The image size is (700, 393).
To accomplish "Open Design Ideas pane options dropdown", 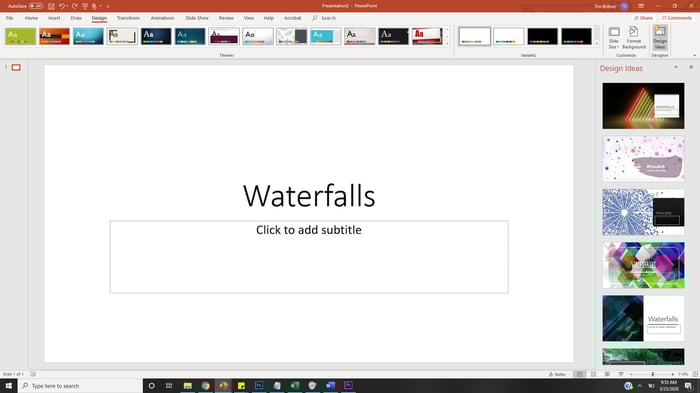I will [x=676, y=67].
